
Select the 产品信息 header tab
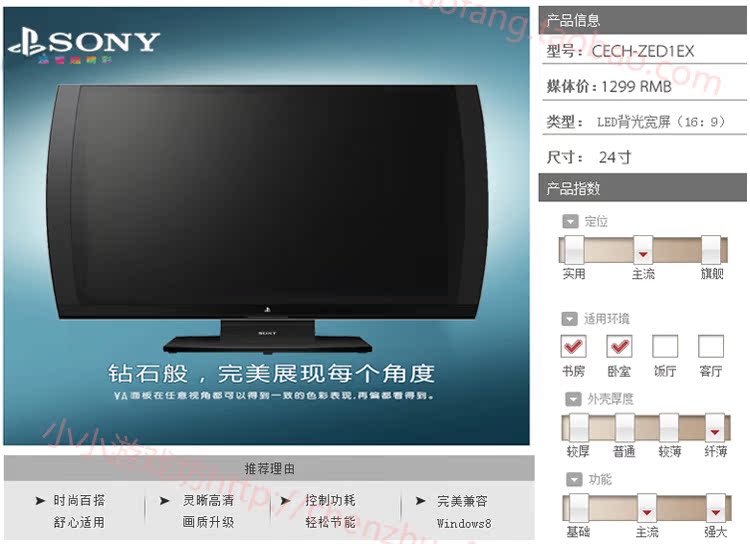[642, 20]
